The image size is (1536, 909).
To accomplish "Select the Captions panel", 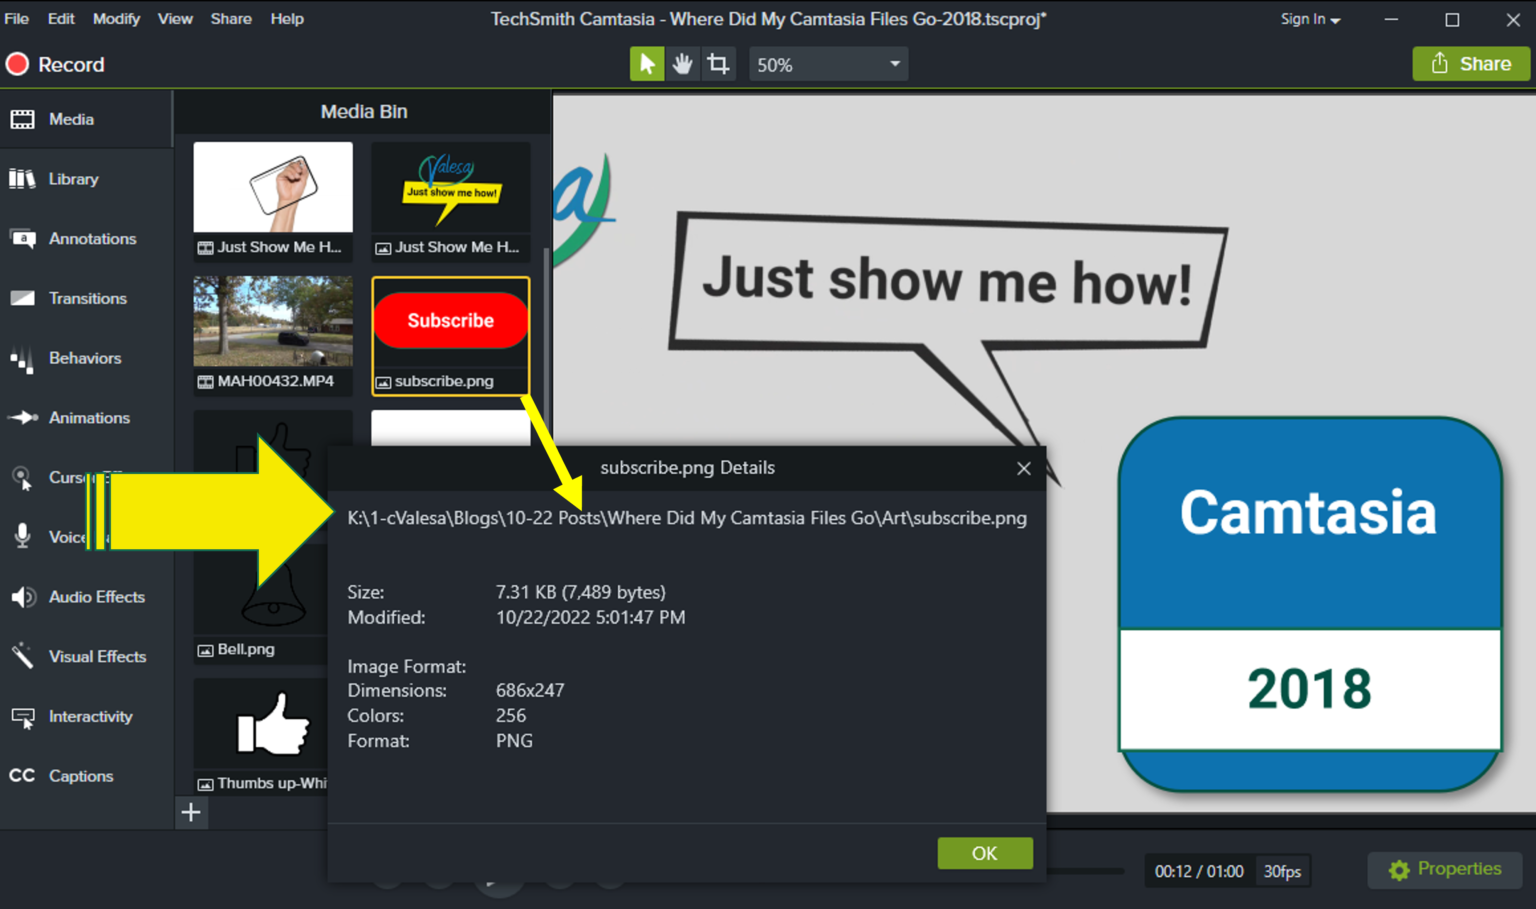I will [x=81, y=775].
